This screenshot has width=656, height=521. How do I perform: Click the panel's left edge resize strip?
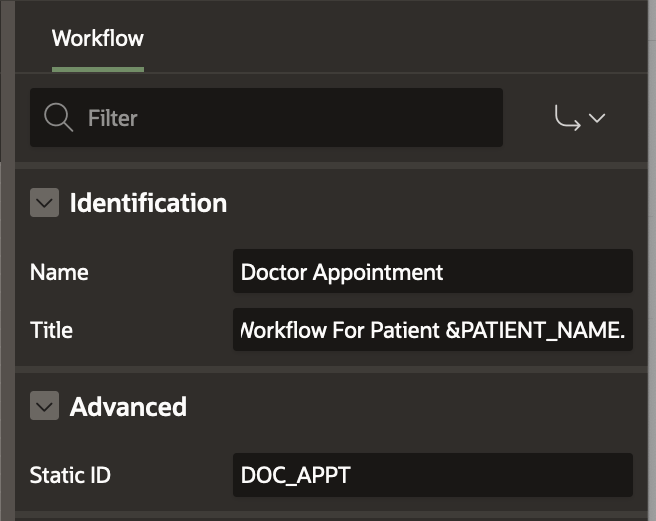(5, 260)
